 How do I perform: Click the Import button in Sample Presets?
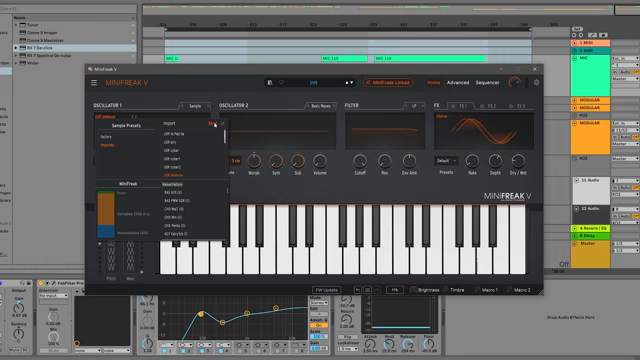[169, 123]
